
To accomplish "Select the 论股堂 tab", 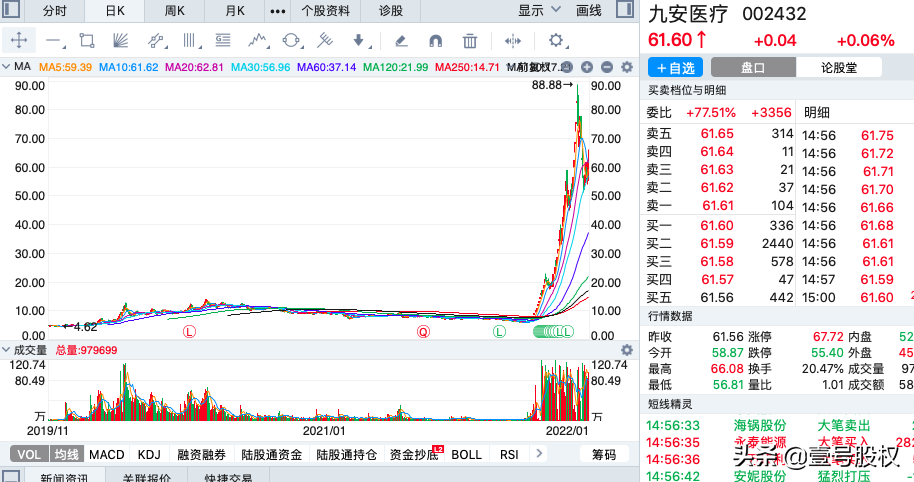I will click(839, 68).
